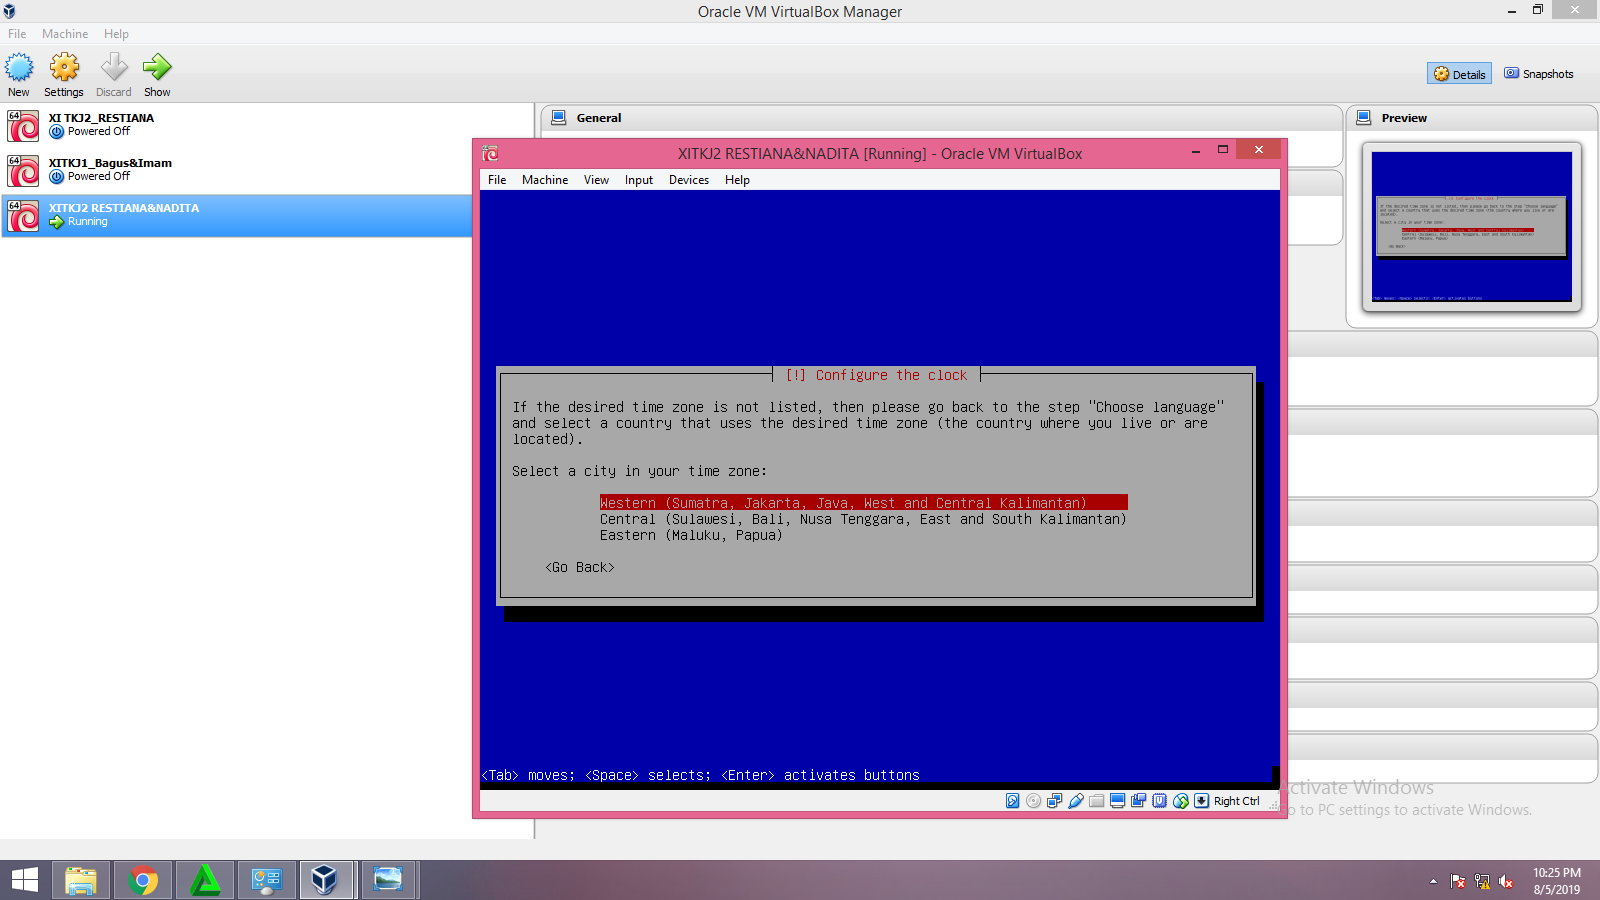Open the VM window Devices menu
This screenshot has height=900, width=1600.
(x=689, y=180)
